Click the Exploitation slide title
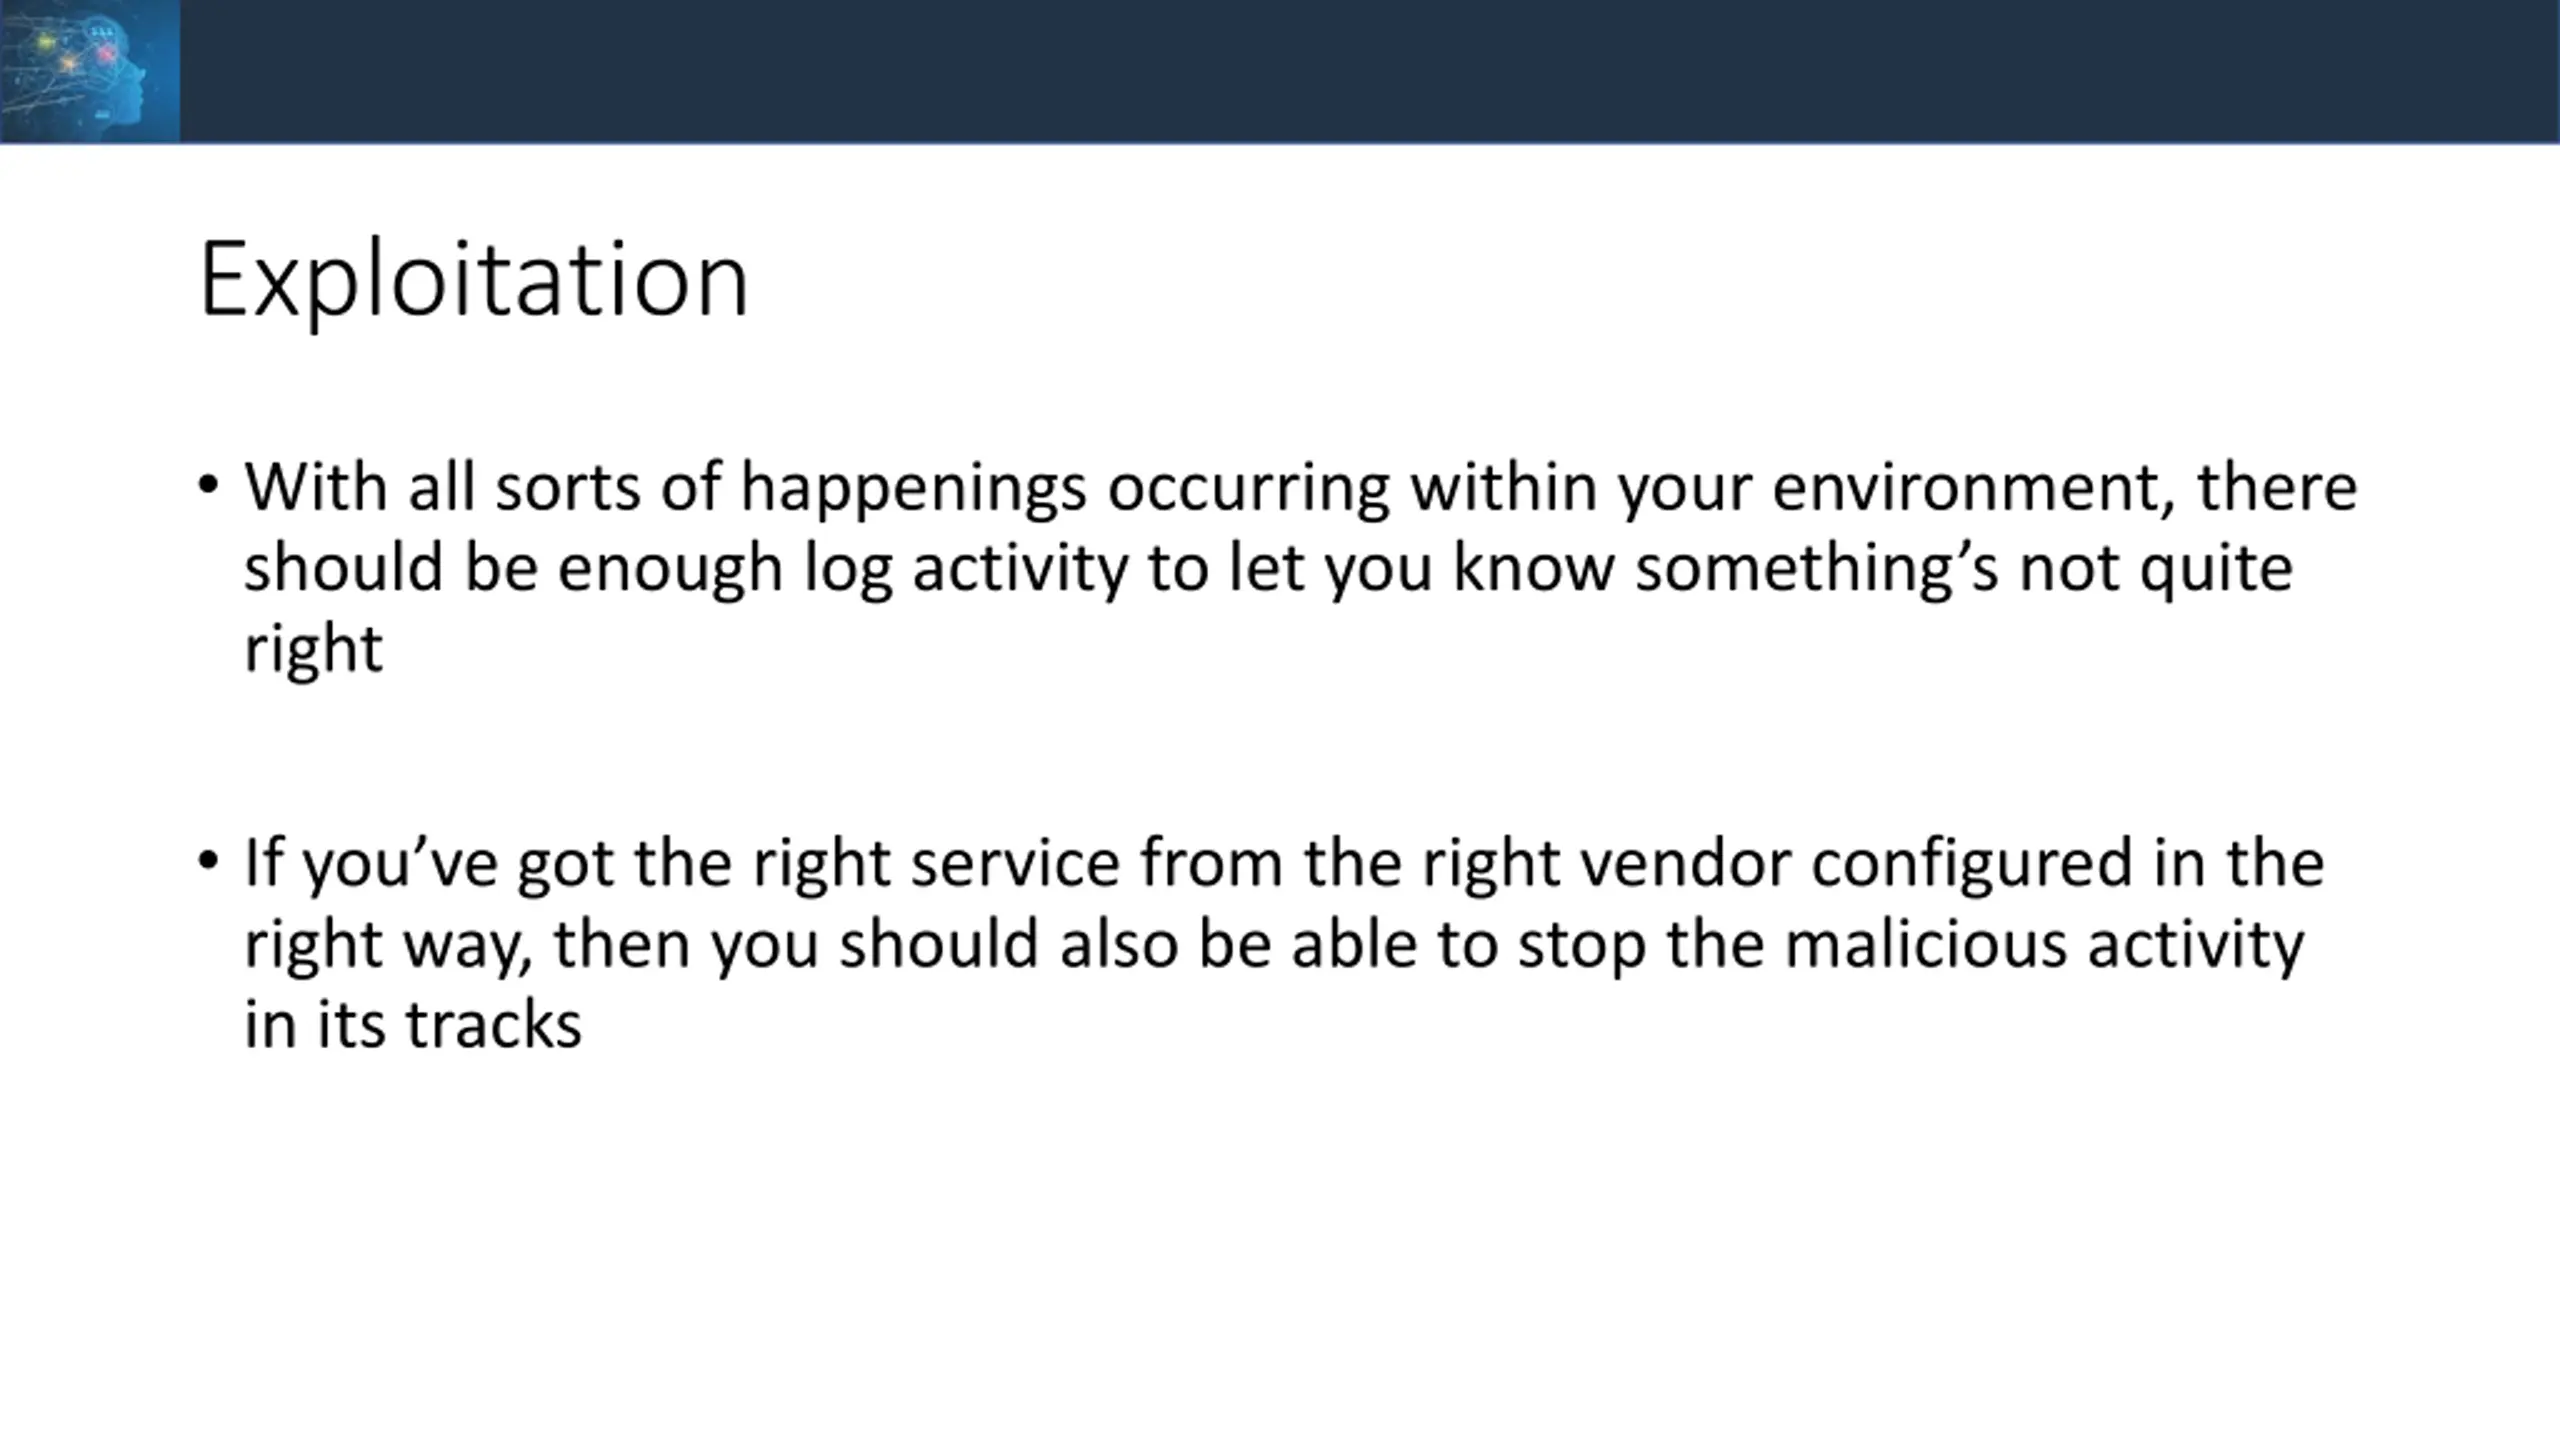The height and width of the screenshot is (1440, 2560). (473, 280)
